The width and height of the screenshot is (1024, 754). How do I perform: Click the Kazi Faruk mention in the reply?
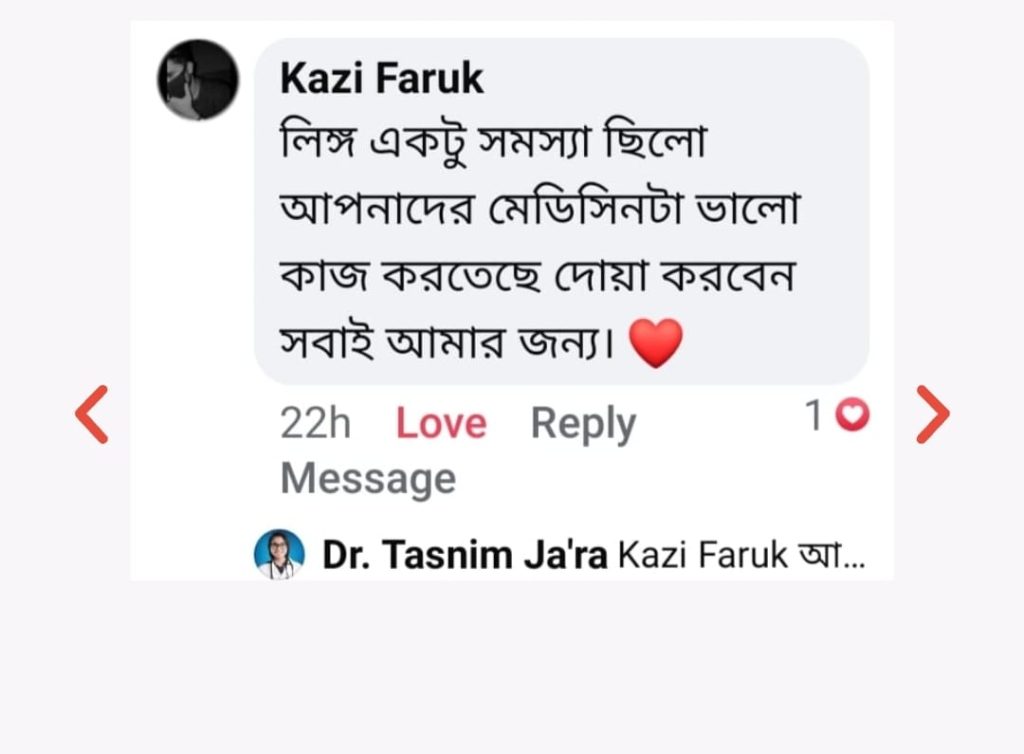pos(703,556)
